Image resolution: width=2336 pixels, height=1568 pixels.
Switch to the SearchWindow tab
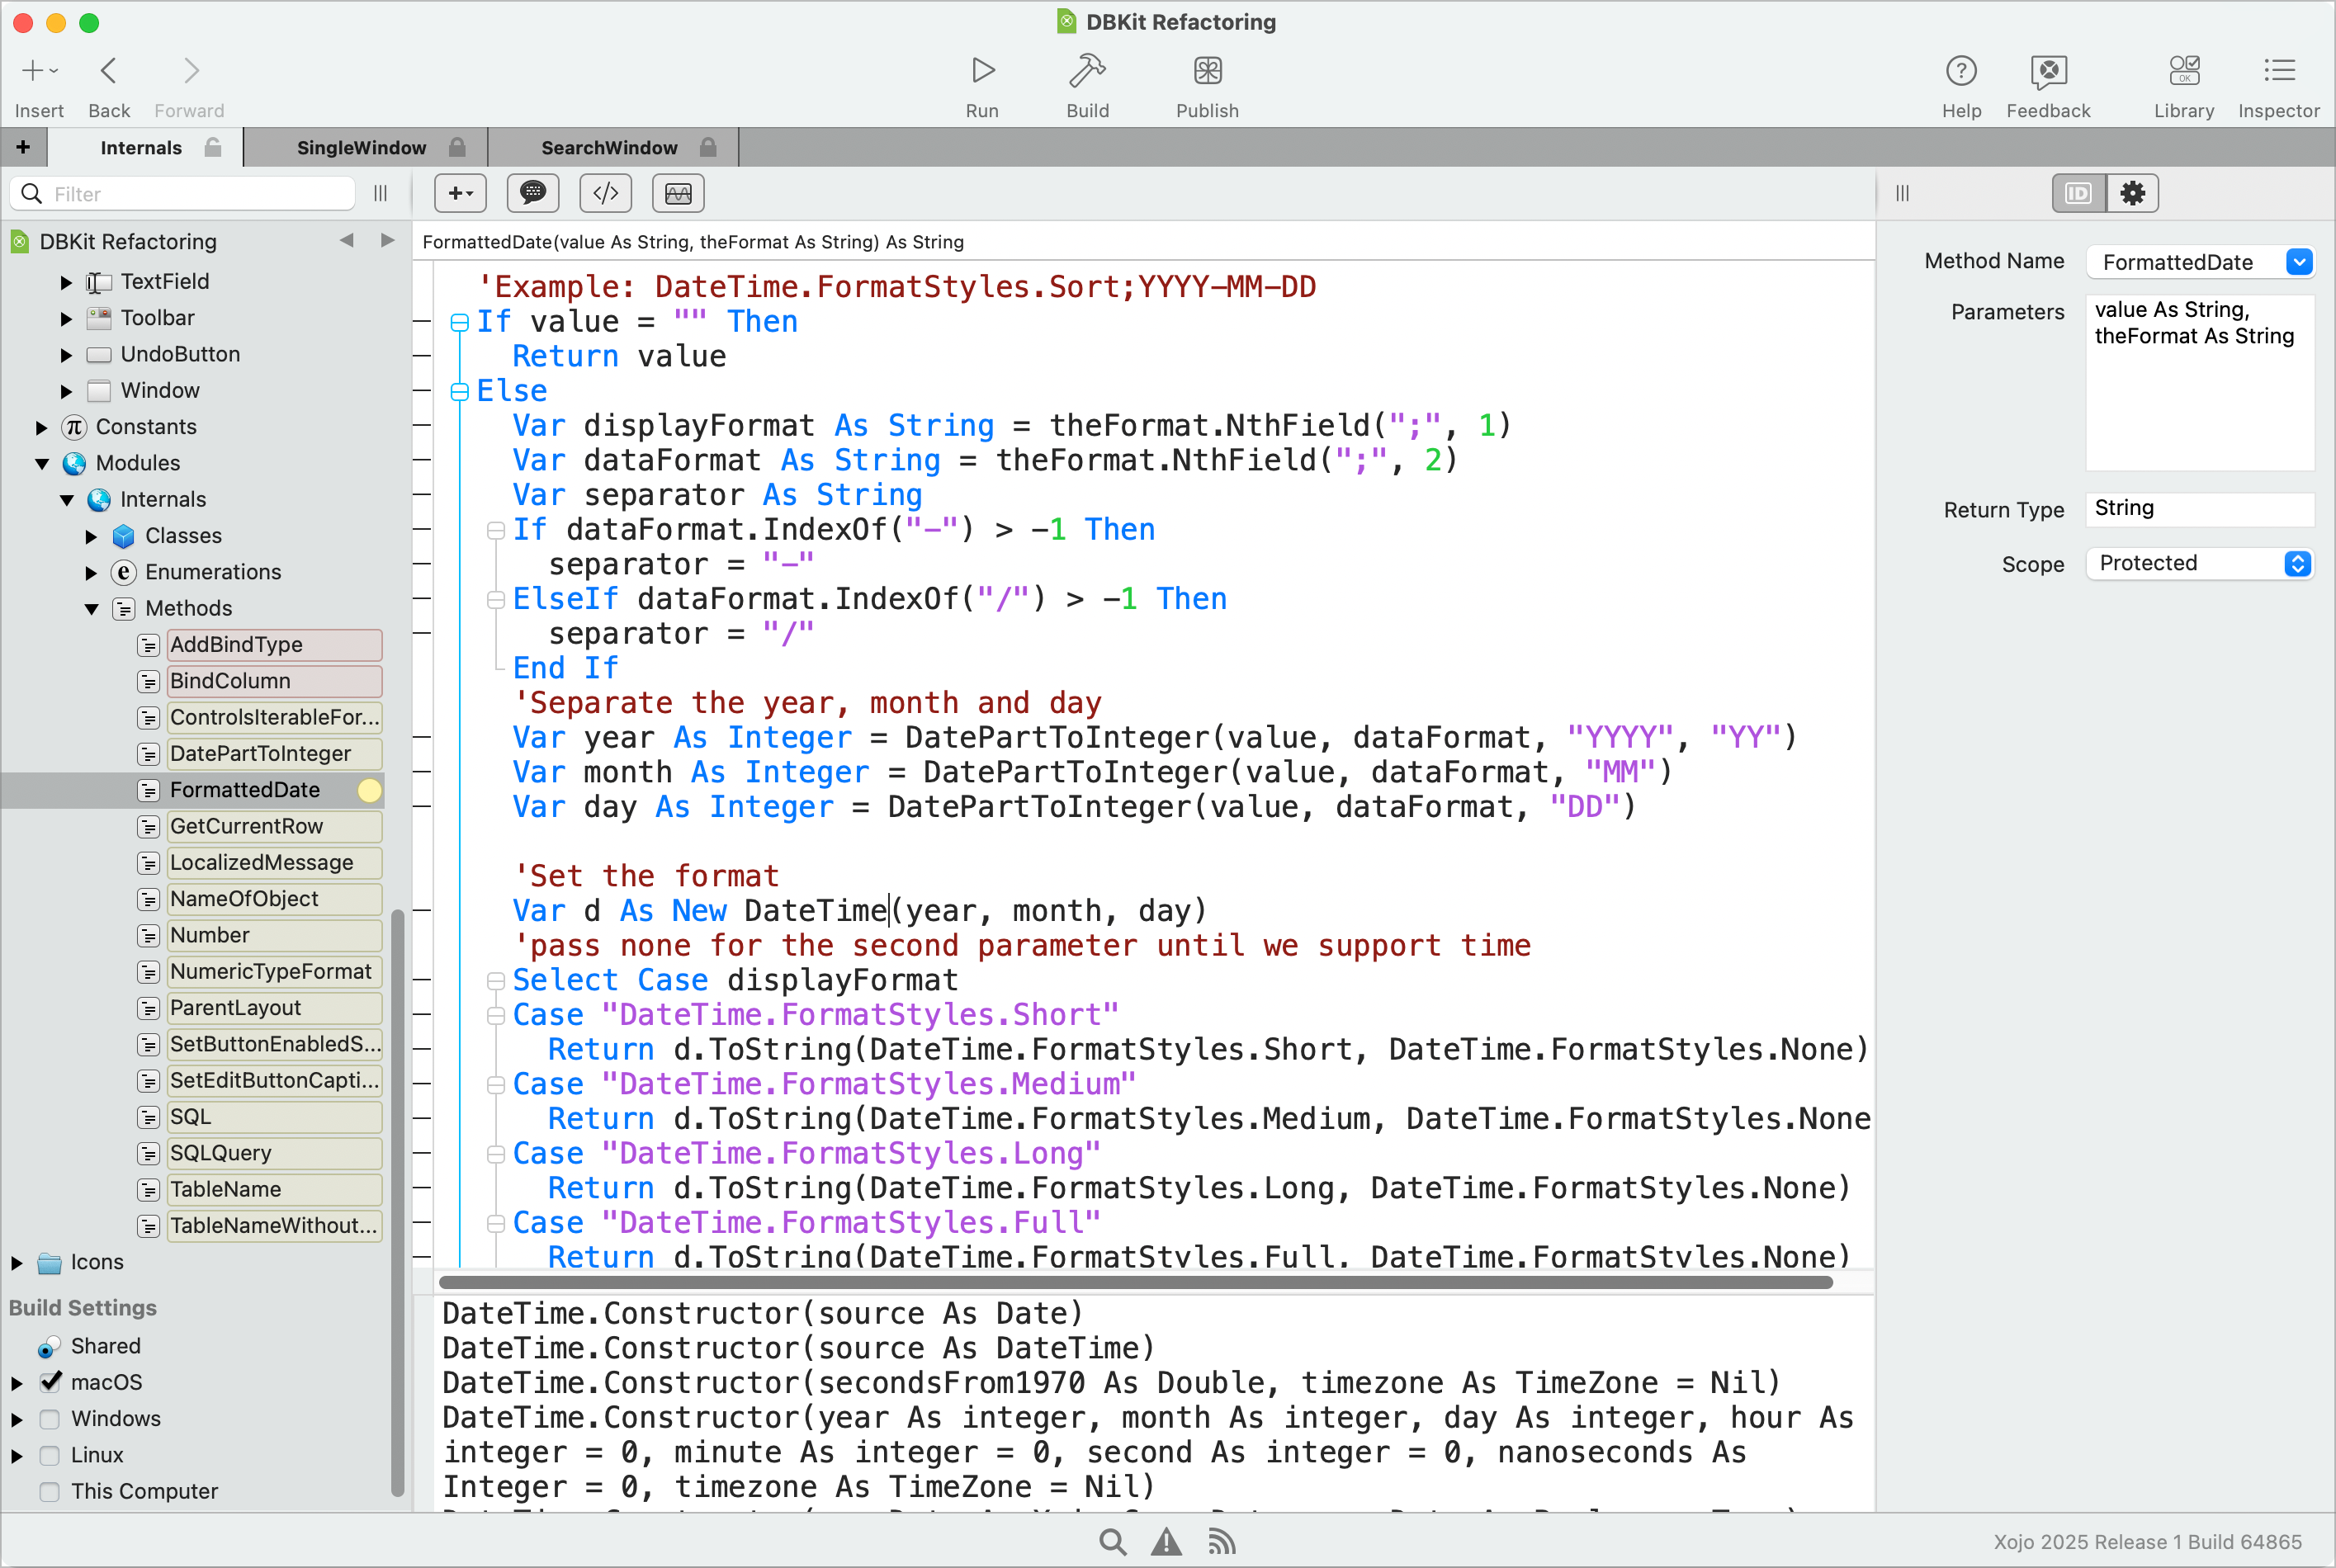(x=609, y=148)
